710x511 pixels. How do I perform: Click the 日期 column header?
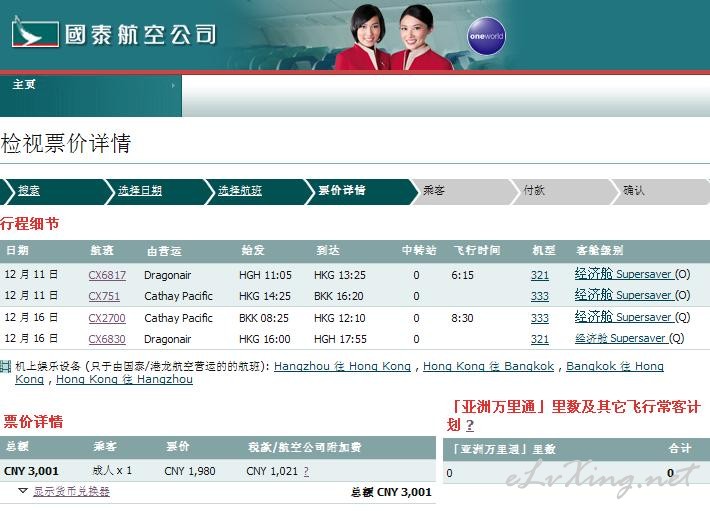[18, 250]
